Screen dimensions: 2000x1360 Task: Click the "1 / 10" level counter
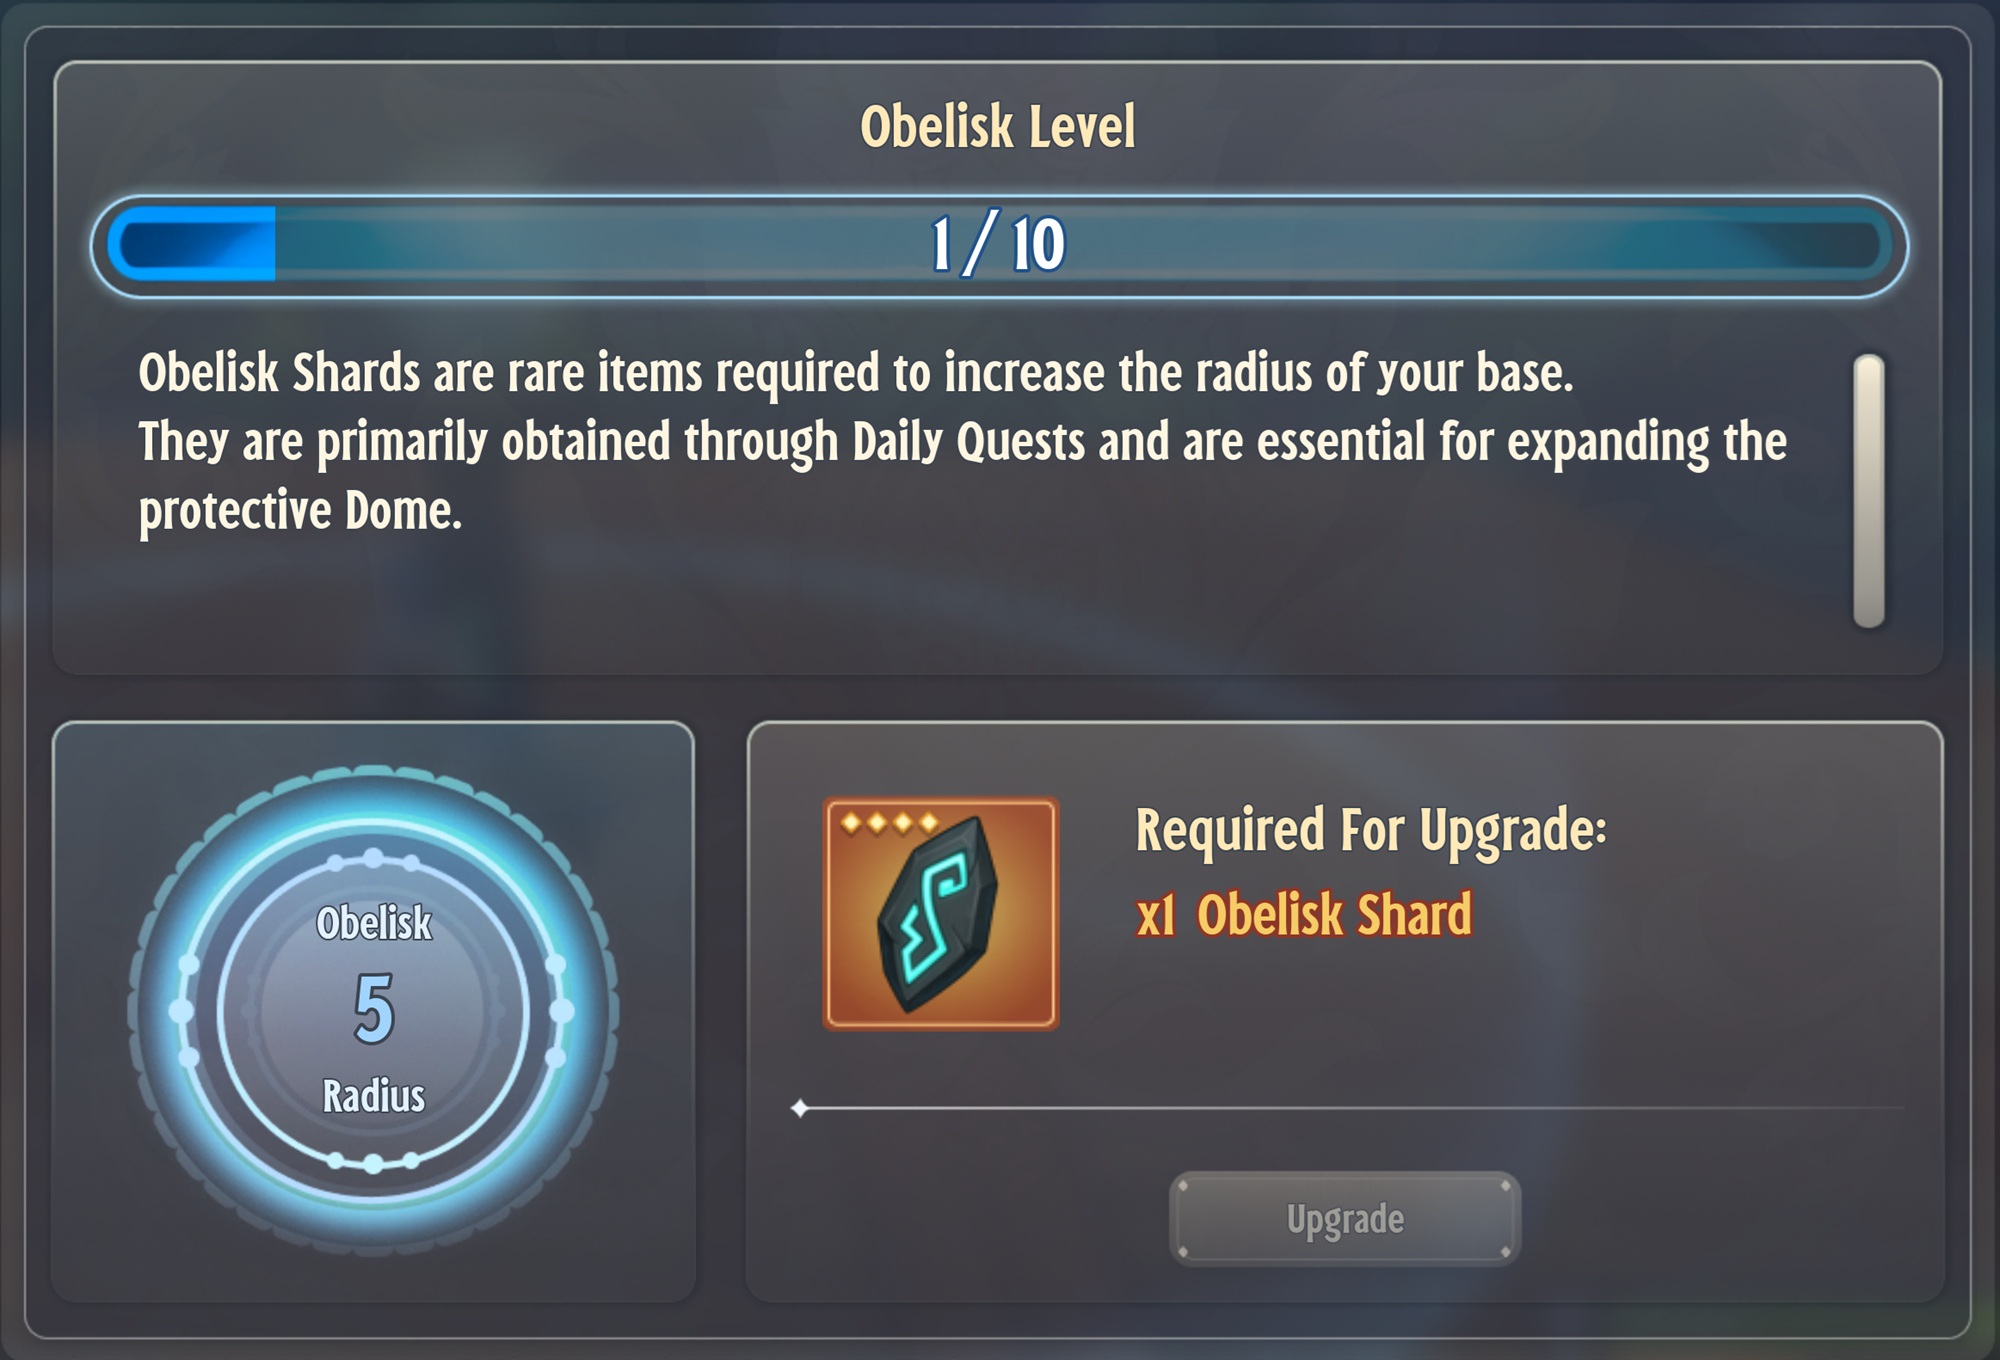pos(998,245)
